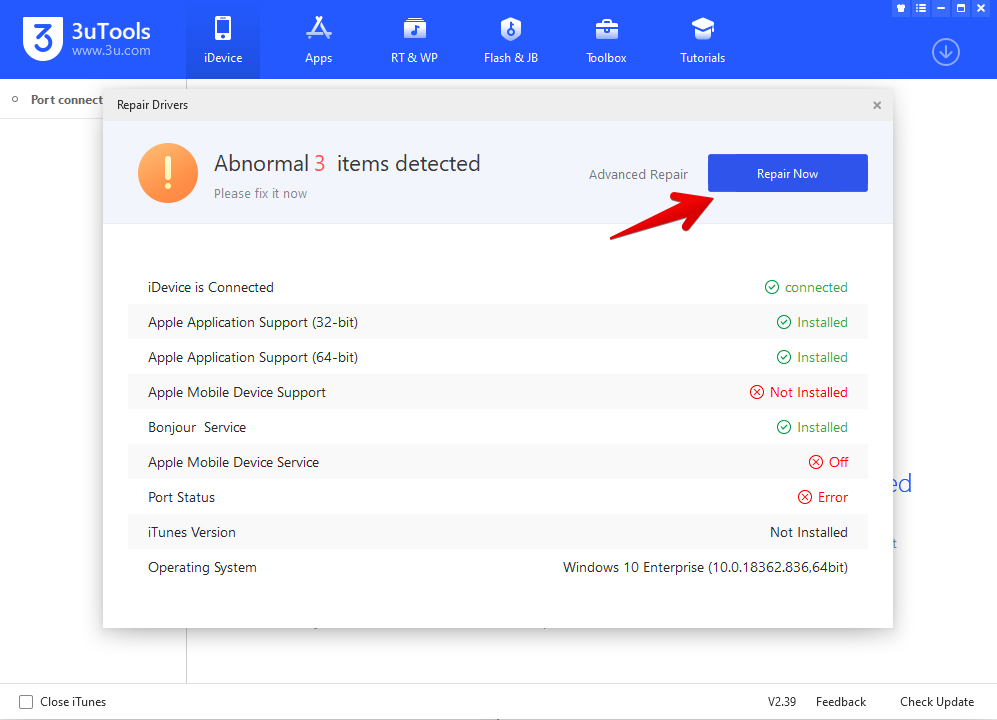Viewport: 997px width, 720px height.
Task: Select the Toolbox tab
Action: click(606, 39)
